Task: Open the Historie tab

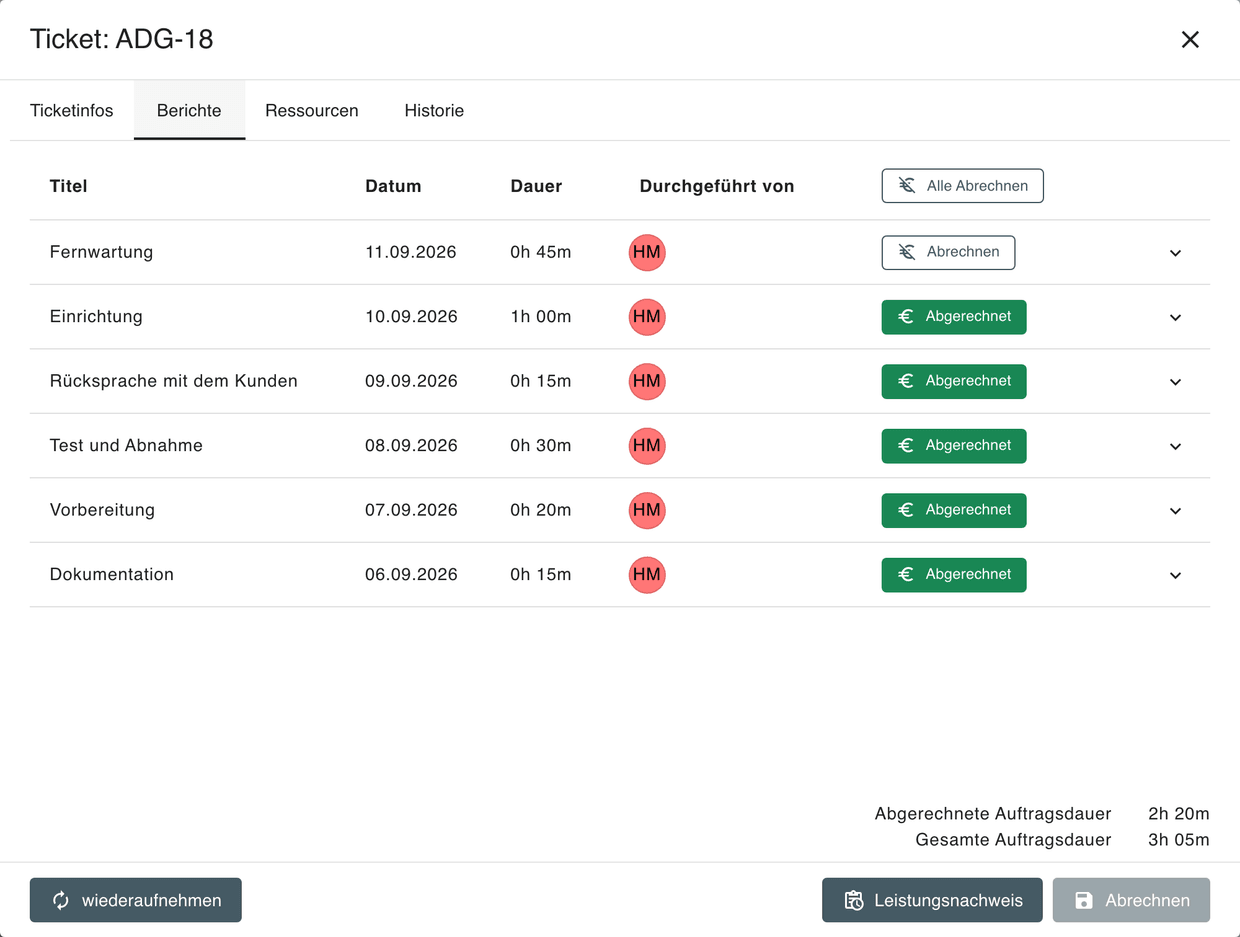Action: point(434,110)
